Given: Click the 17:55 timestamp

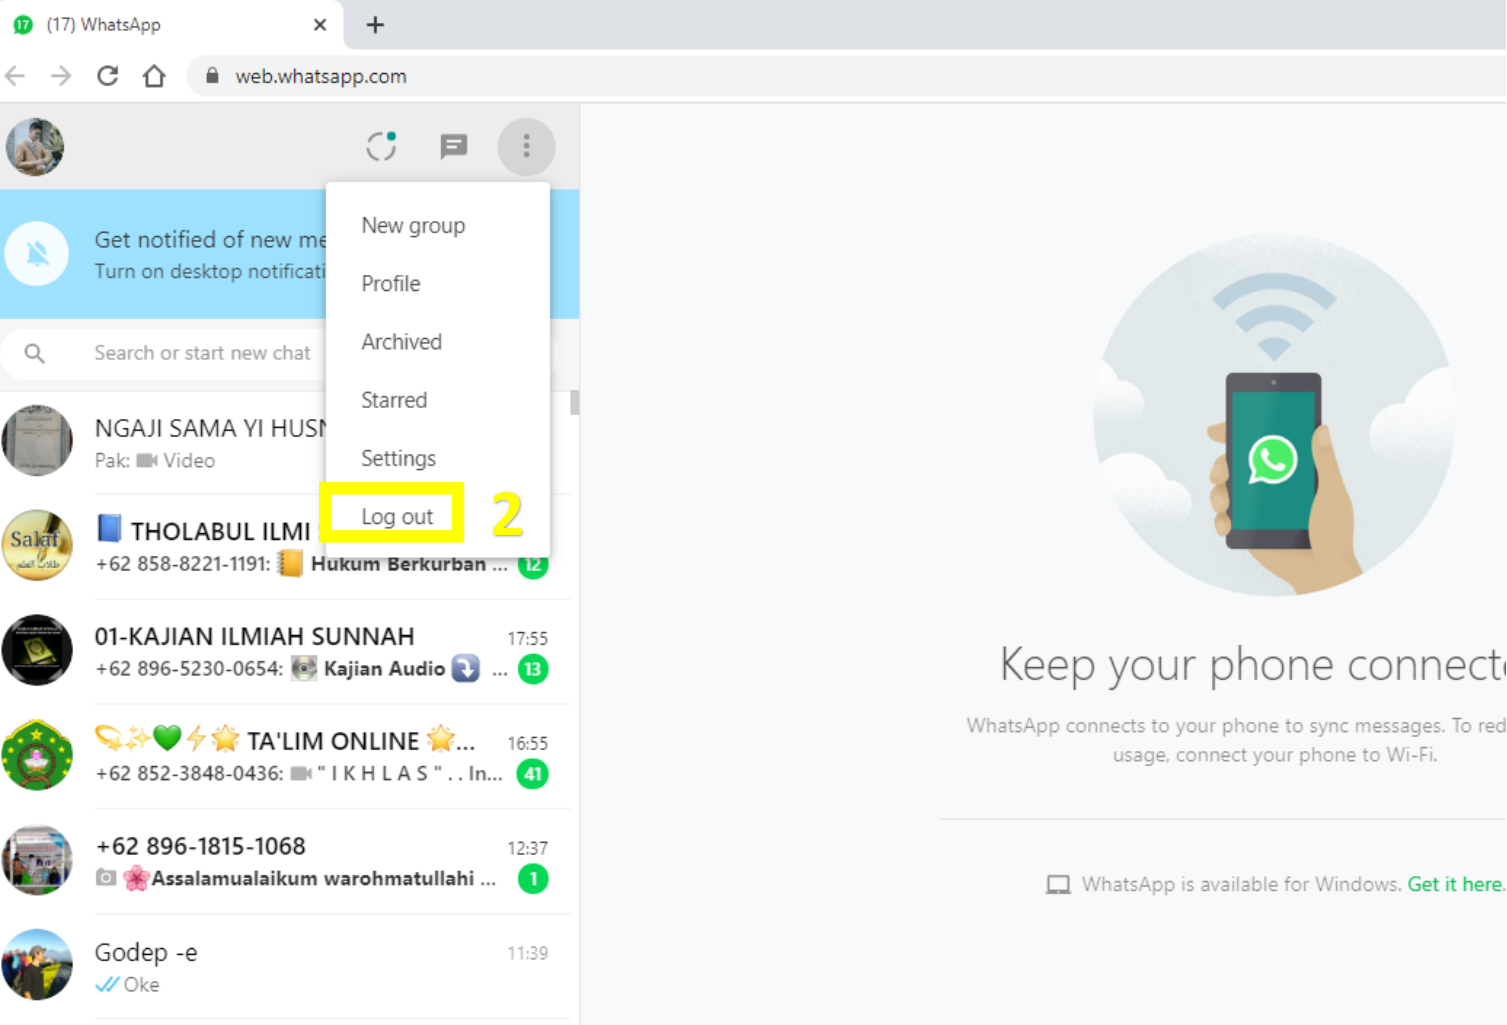Looking at the screenshot, I should tap(527, 638).
